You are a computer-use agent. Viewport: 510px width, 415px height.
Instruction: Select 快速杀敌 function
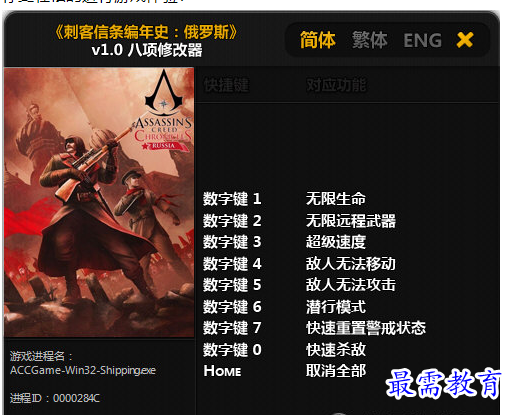(x=336, y=350)
